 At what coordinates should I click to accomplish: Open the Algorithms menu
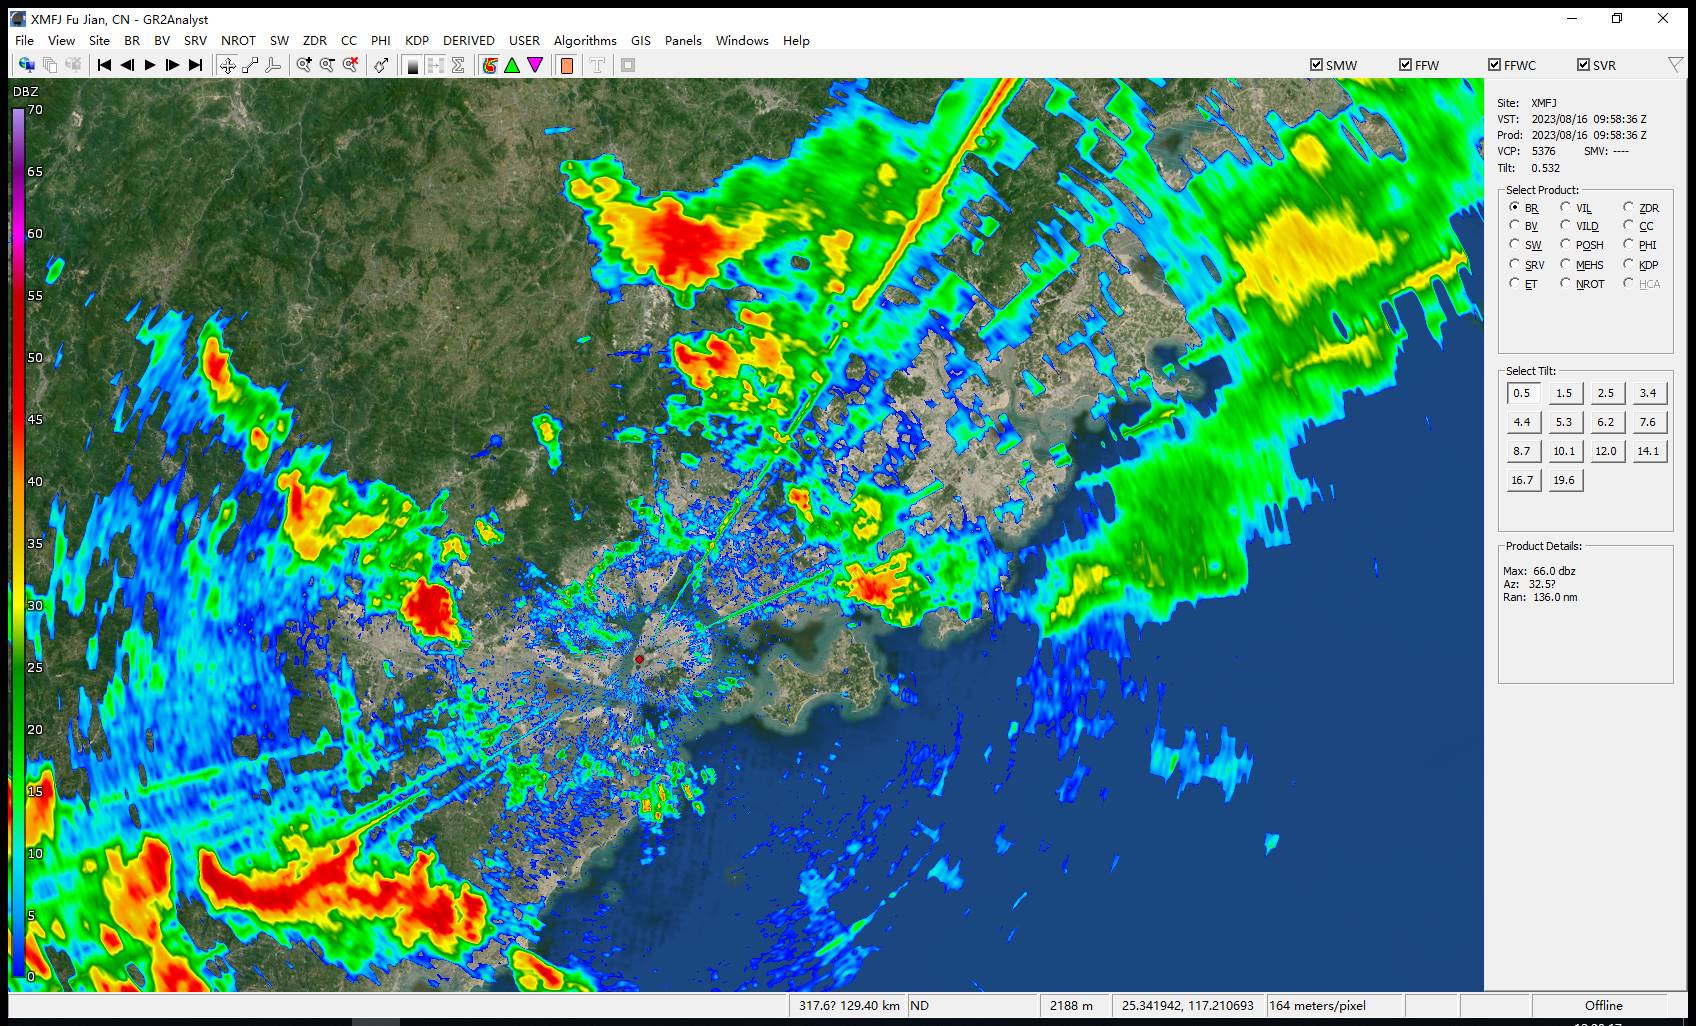click(x=584, y=41)
